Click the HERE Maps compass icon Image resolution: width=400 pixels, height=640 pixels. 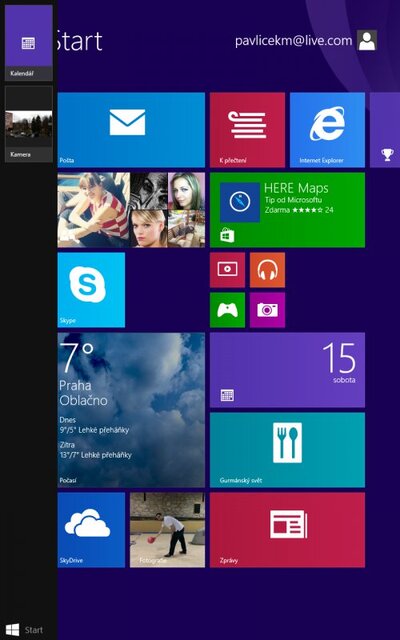240,202
